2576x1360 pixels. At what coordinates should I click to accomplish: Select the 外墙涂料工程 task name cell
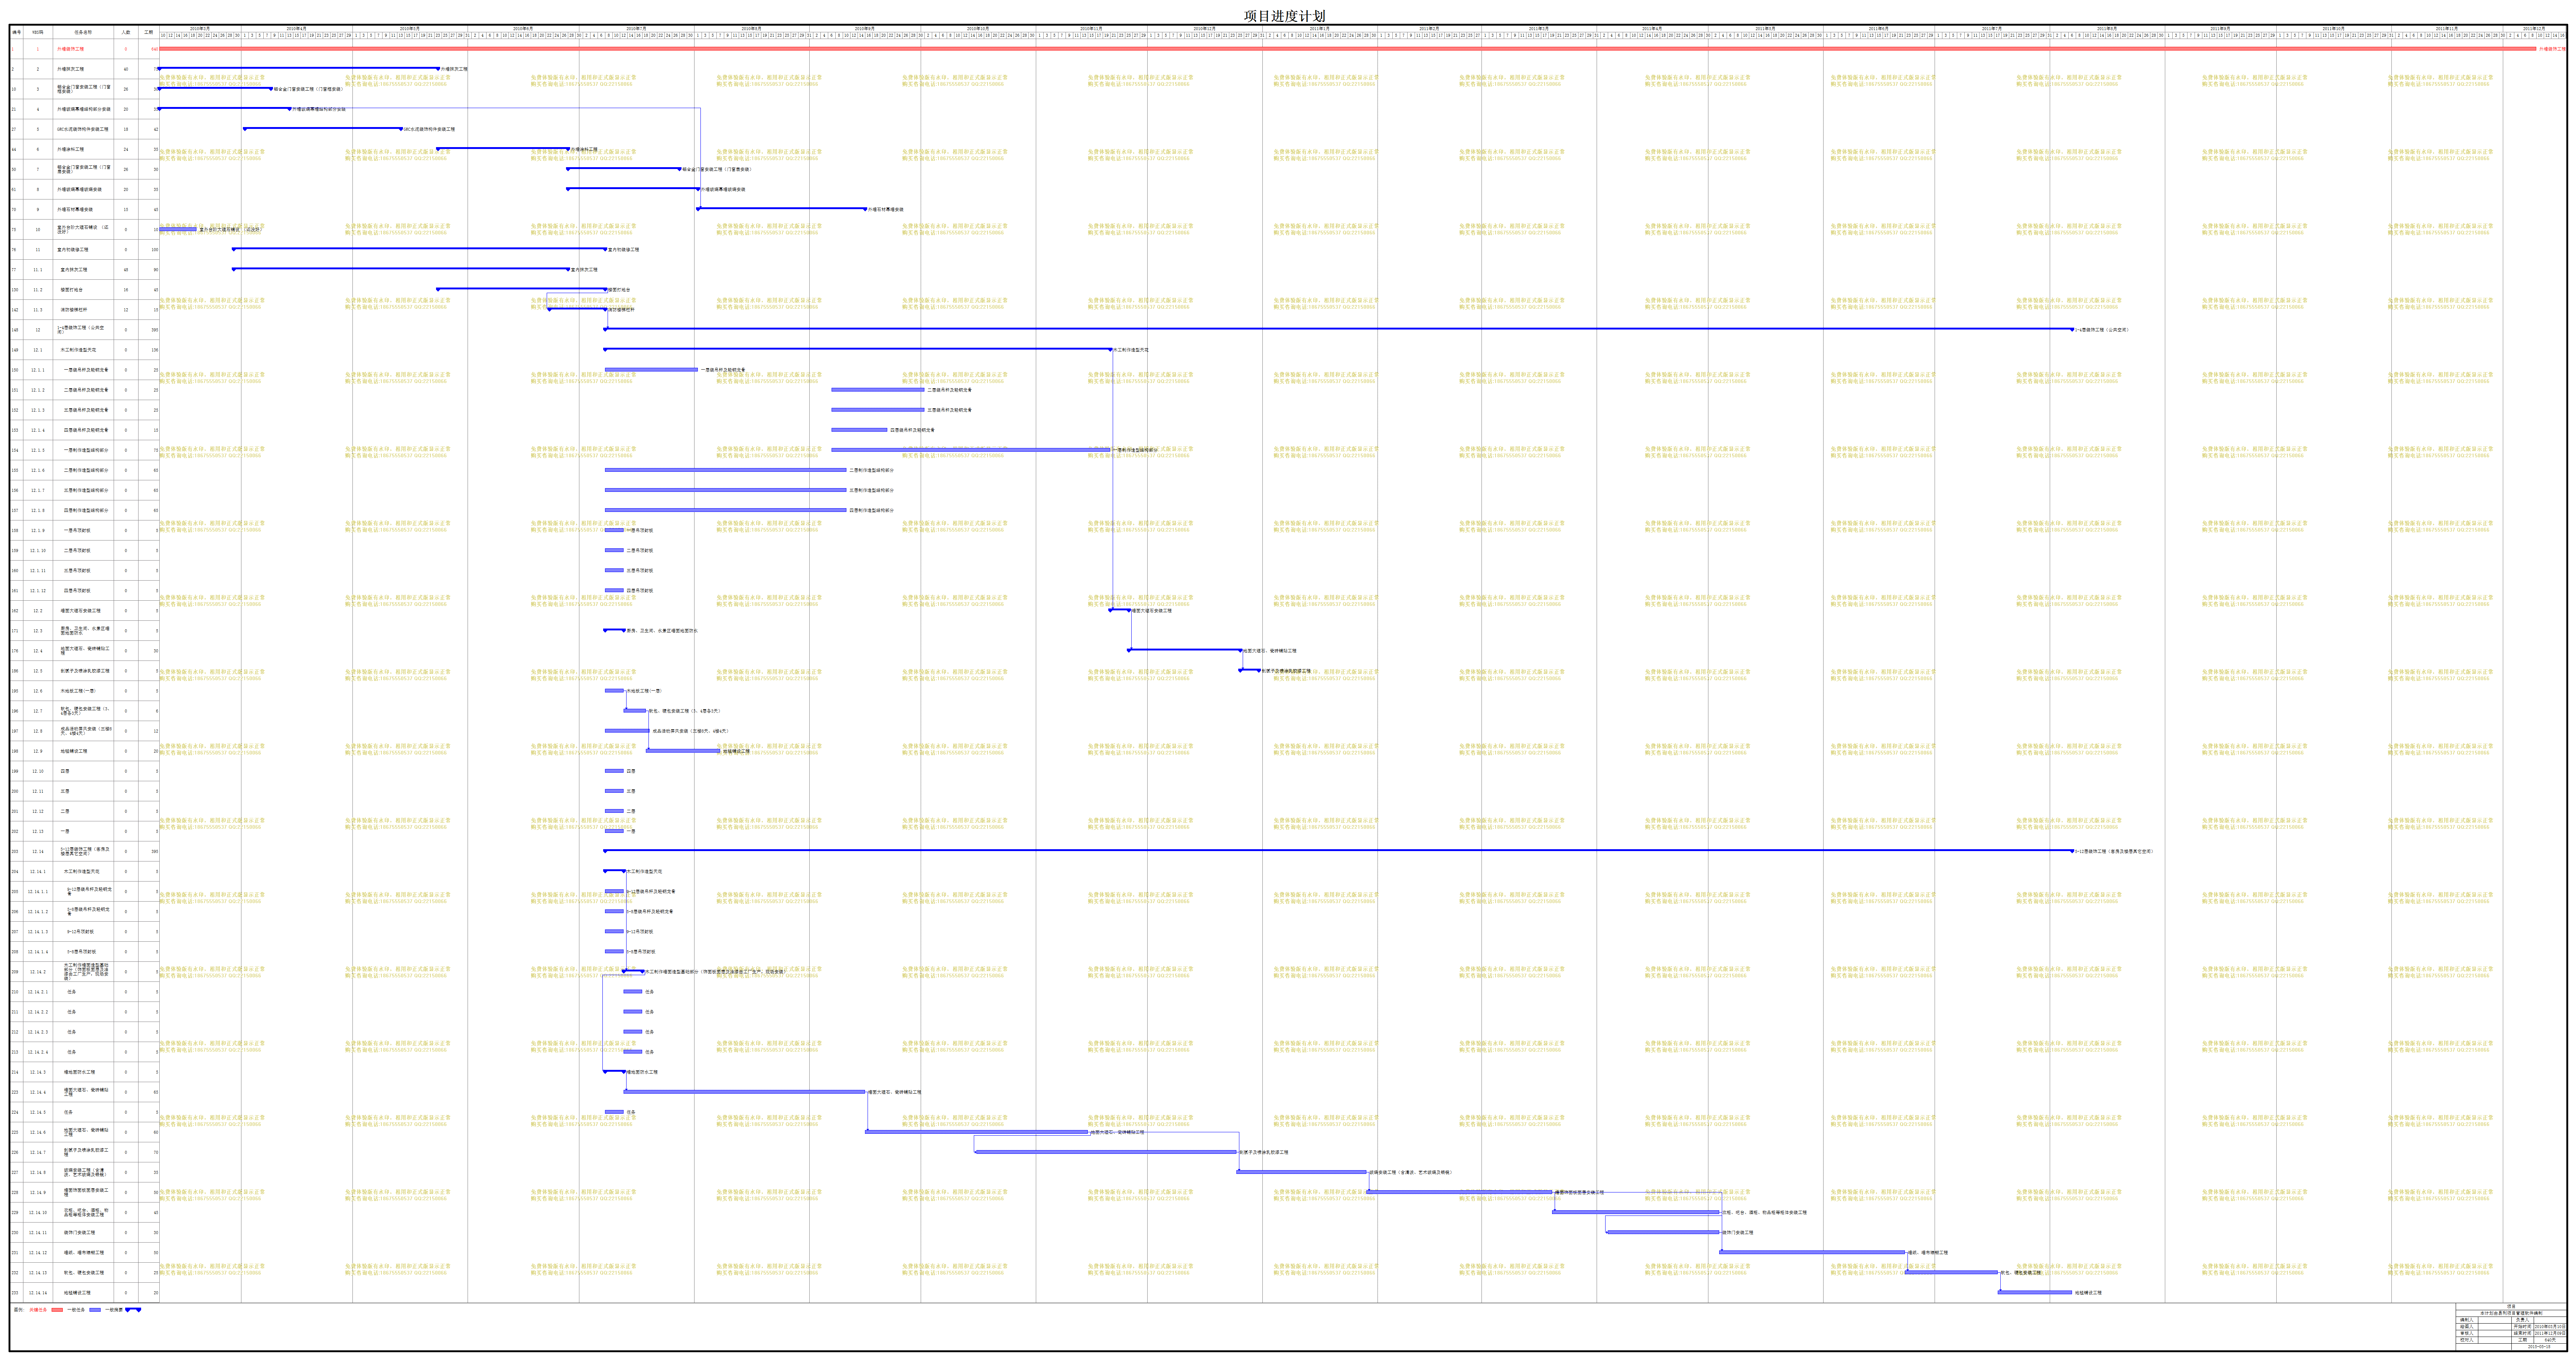(83, 149)
